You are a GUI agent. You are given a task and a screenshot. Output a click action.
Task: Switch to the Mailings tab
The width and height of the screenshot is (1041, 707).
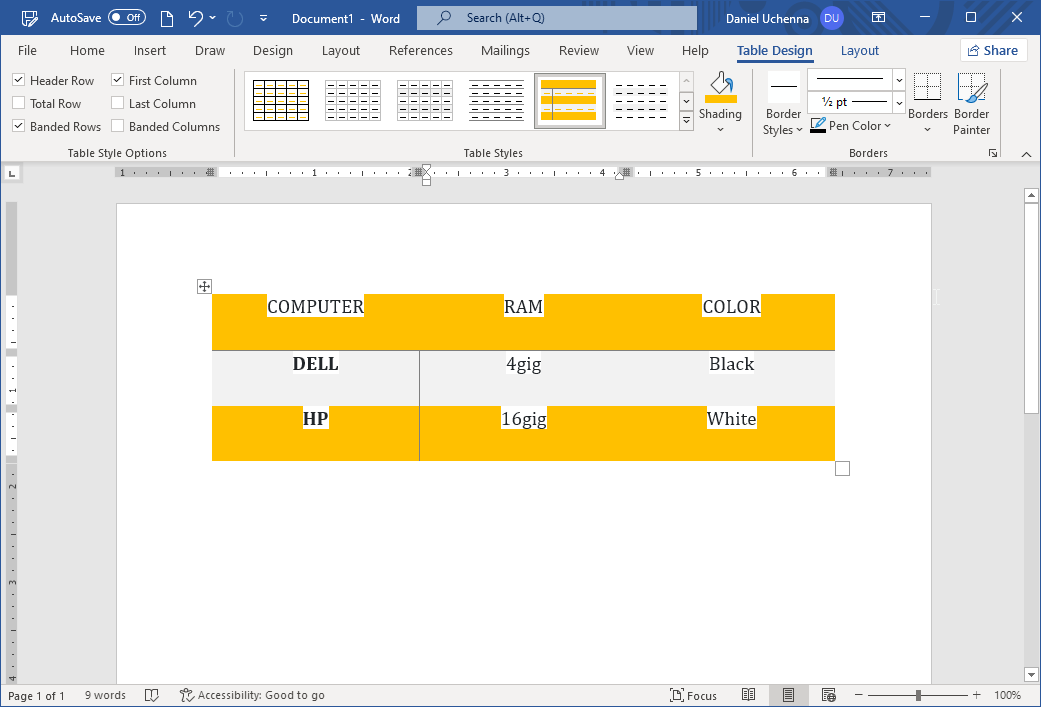coord(505,51)
